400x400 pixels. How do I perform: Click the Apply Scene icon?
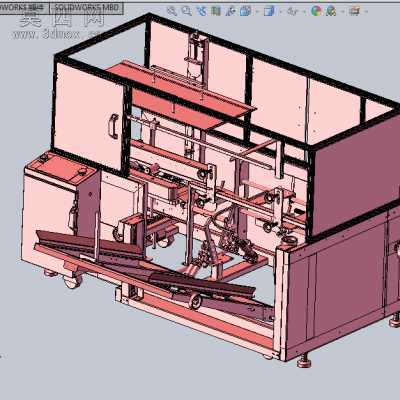pyautogui.click(x=331, y=11)
